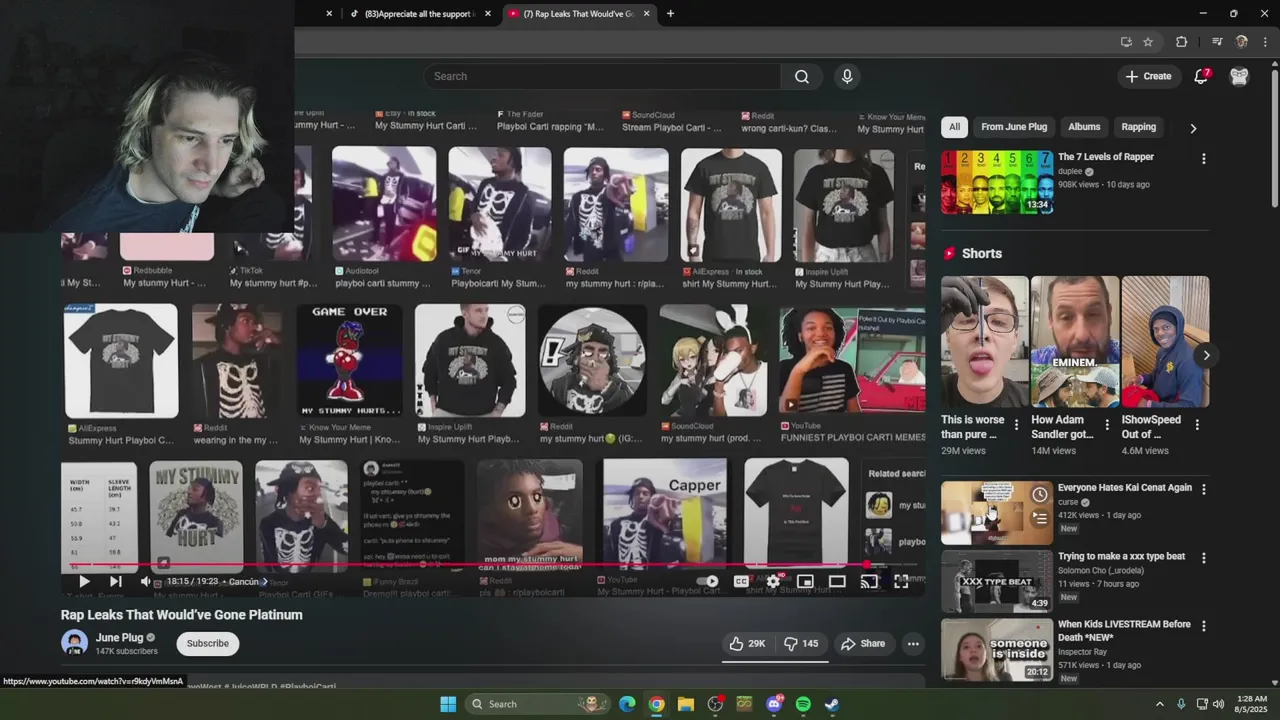Switch to theater mode view

(837, 581)
